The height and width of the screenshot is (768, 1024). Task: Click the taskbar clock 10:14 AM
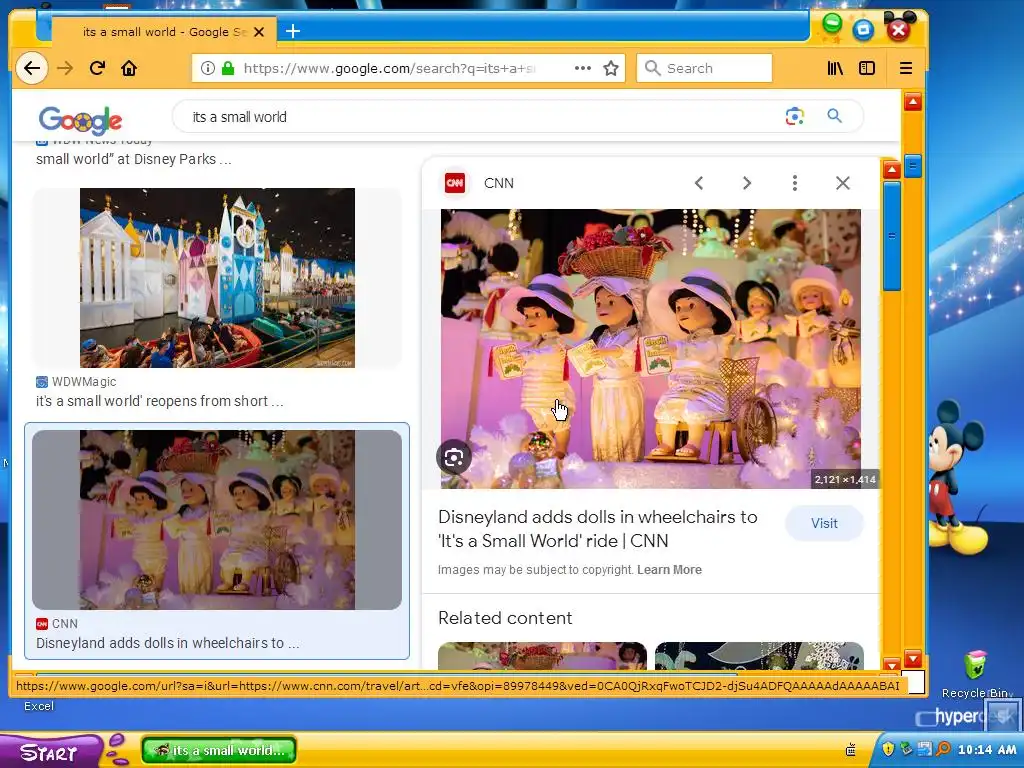click(x=987, y=750)
